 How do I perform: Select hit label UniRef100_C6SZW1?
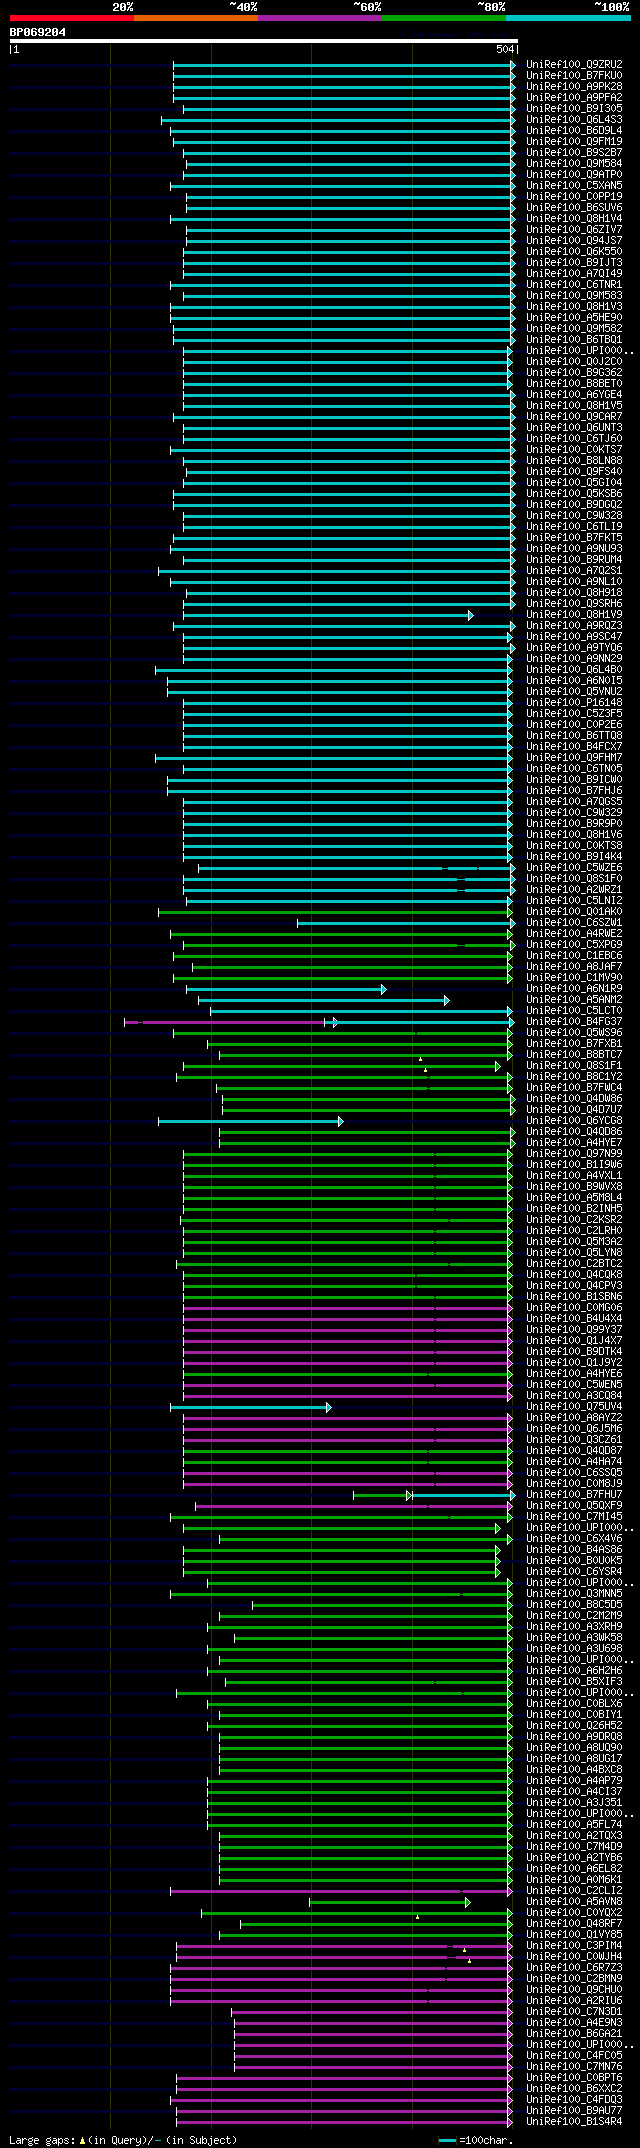point(574,922)
